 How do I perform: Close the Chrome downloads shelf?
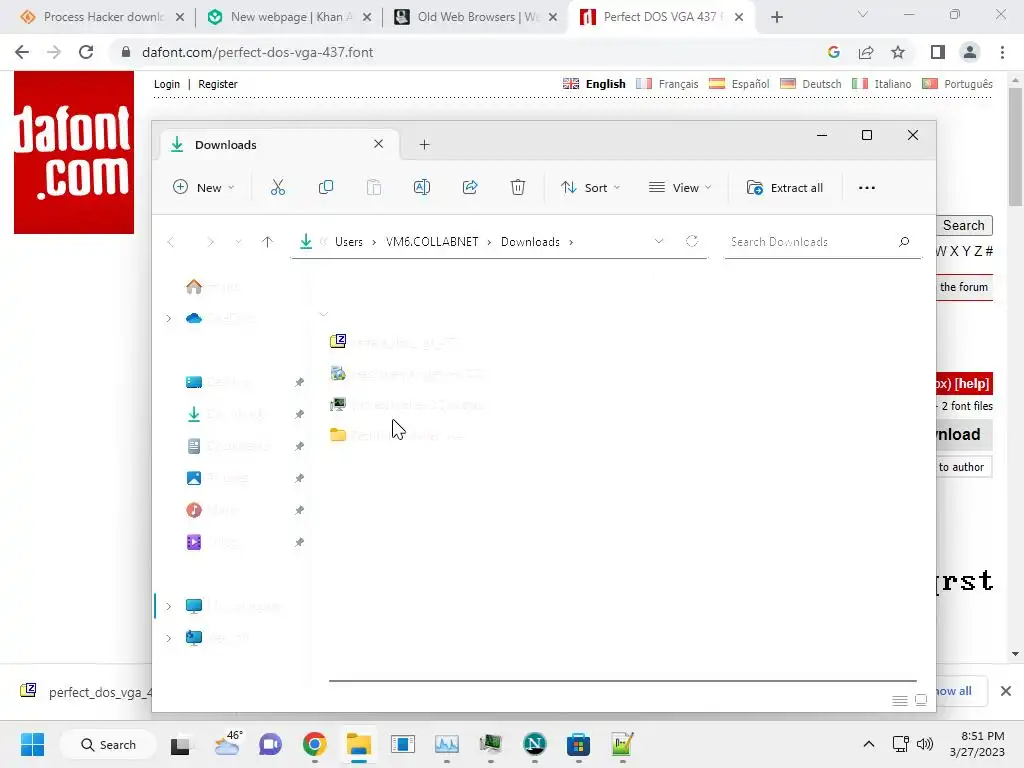tap(1006, 691)
